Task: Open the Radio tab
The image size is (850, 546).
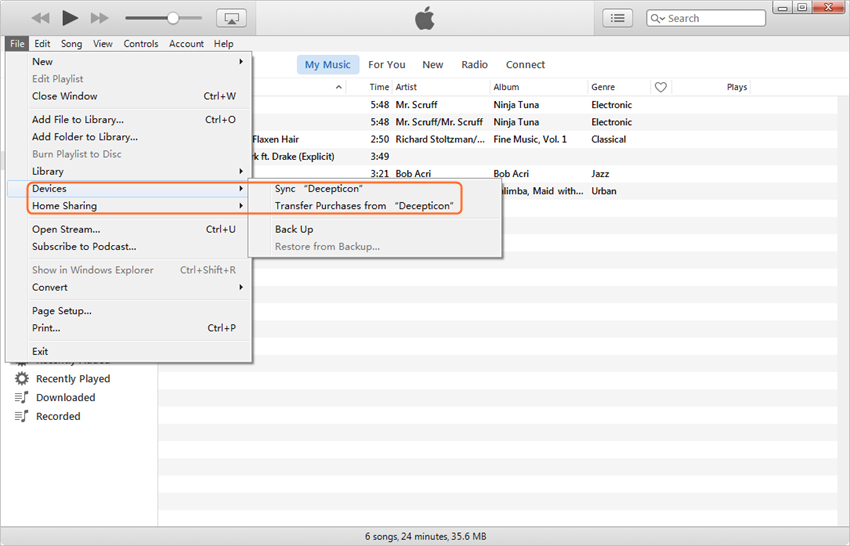Action: click(x=474, y=65)
